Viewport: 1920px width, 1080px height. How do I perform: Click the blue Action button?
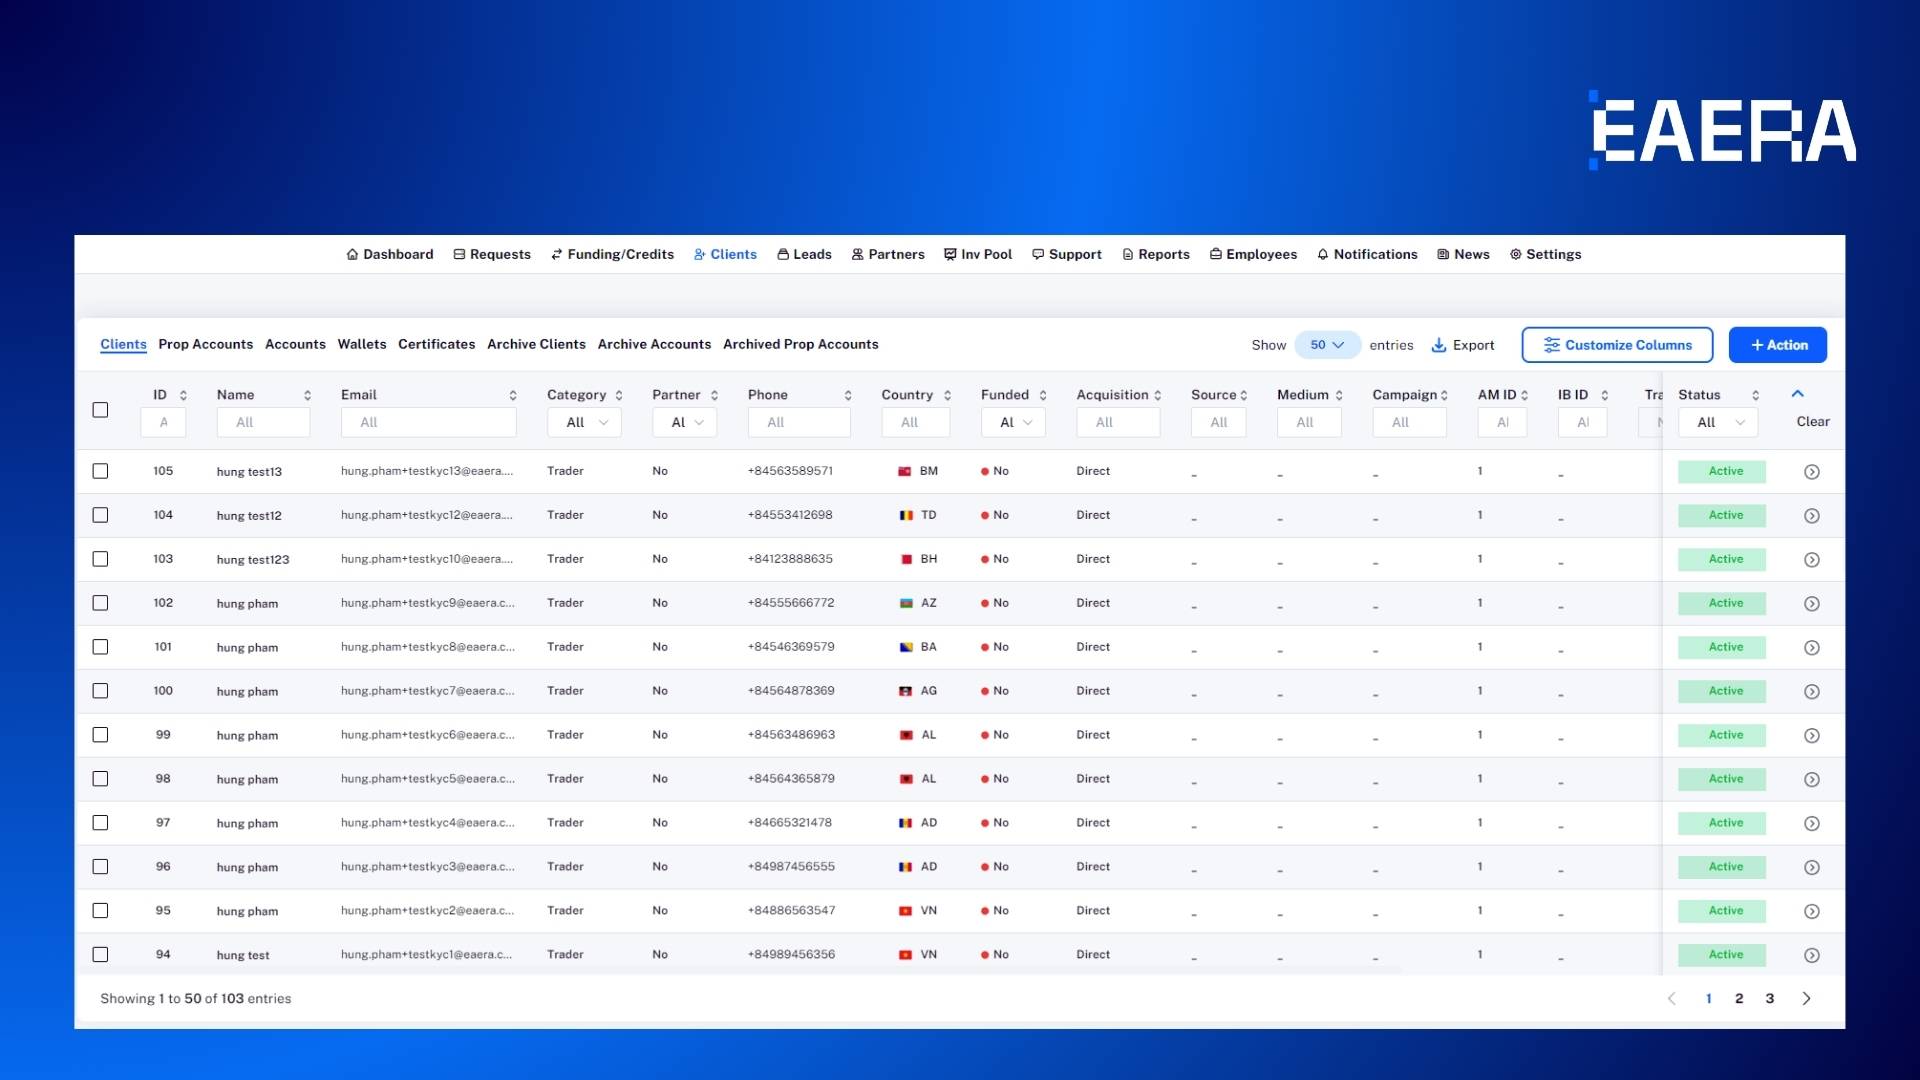[1777, 345]
